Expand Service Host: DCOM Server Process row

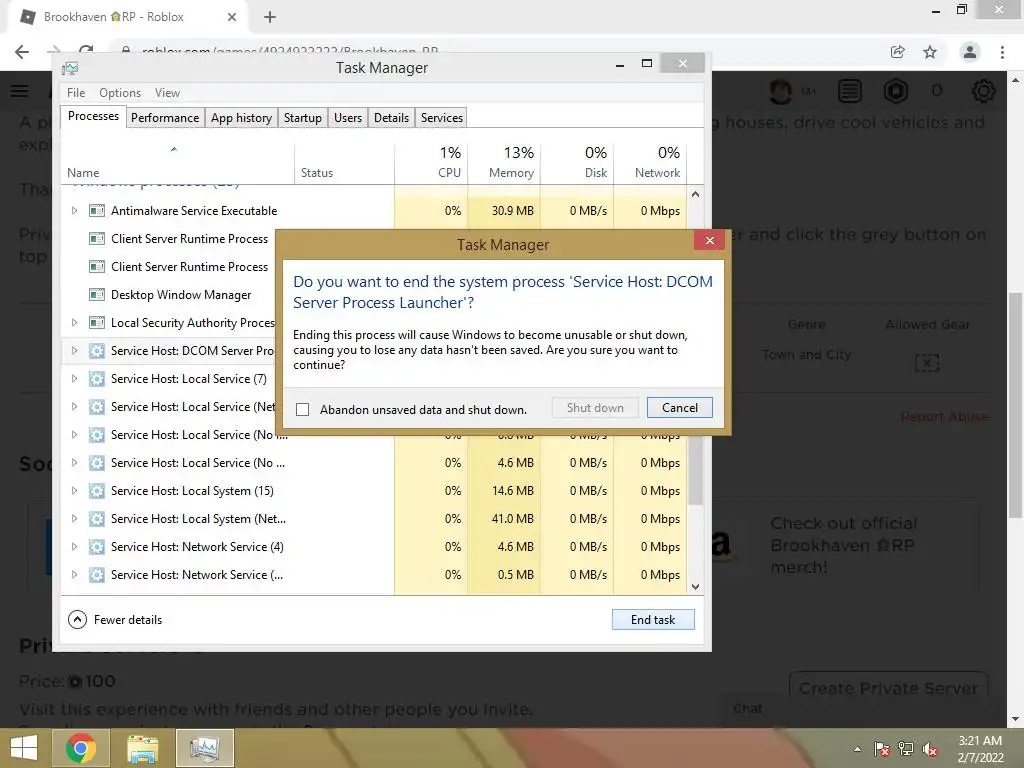(74, 351)
